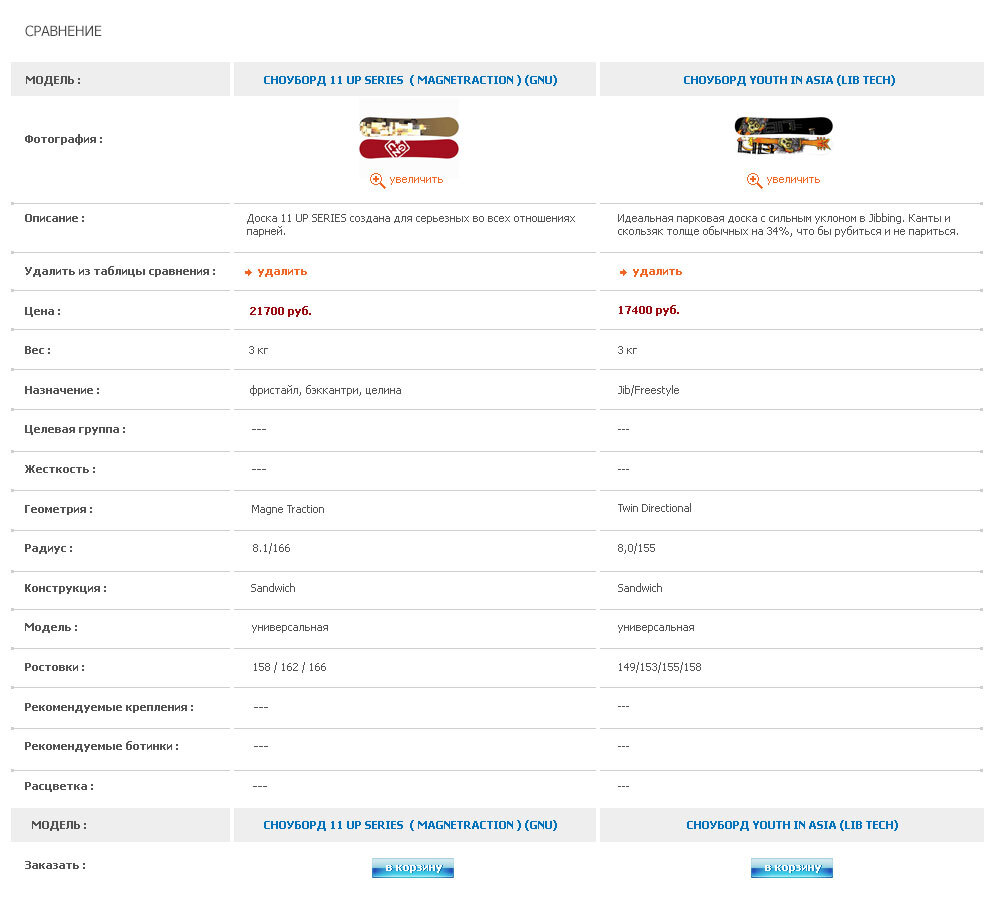Click the Геометрия : row label
The image size is (996, 900).
pos(58,509)
